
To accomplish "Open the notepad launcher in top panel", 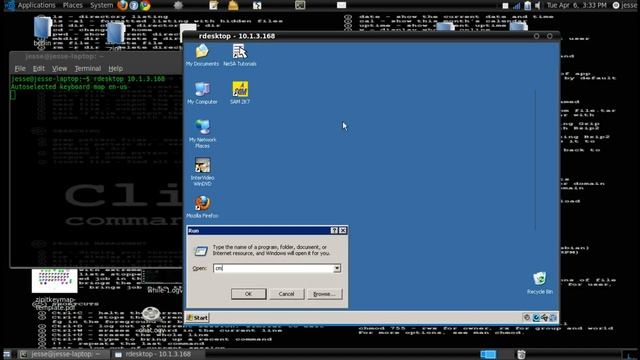I will point(213,5).
